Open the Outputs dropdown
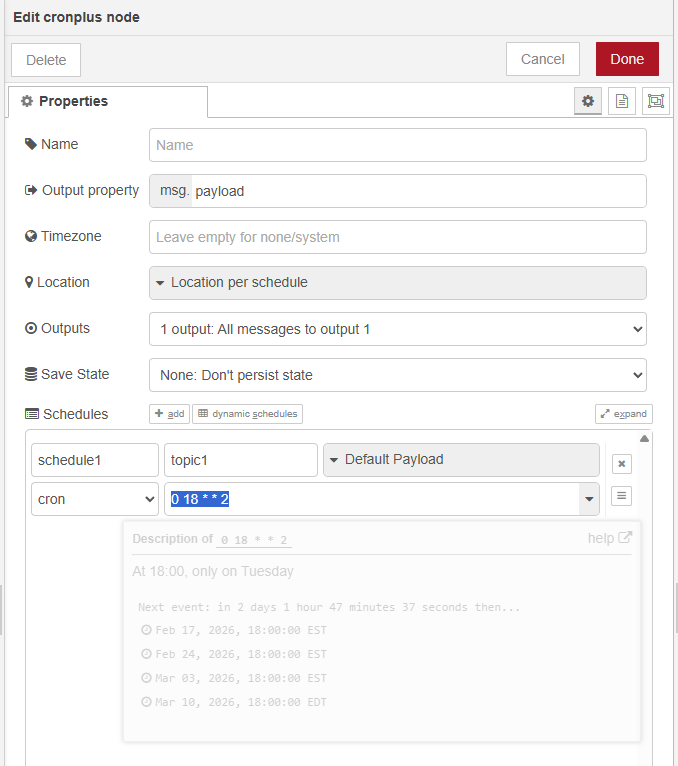 click(x=397, y=329)
